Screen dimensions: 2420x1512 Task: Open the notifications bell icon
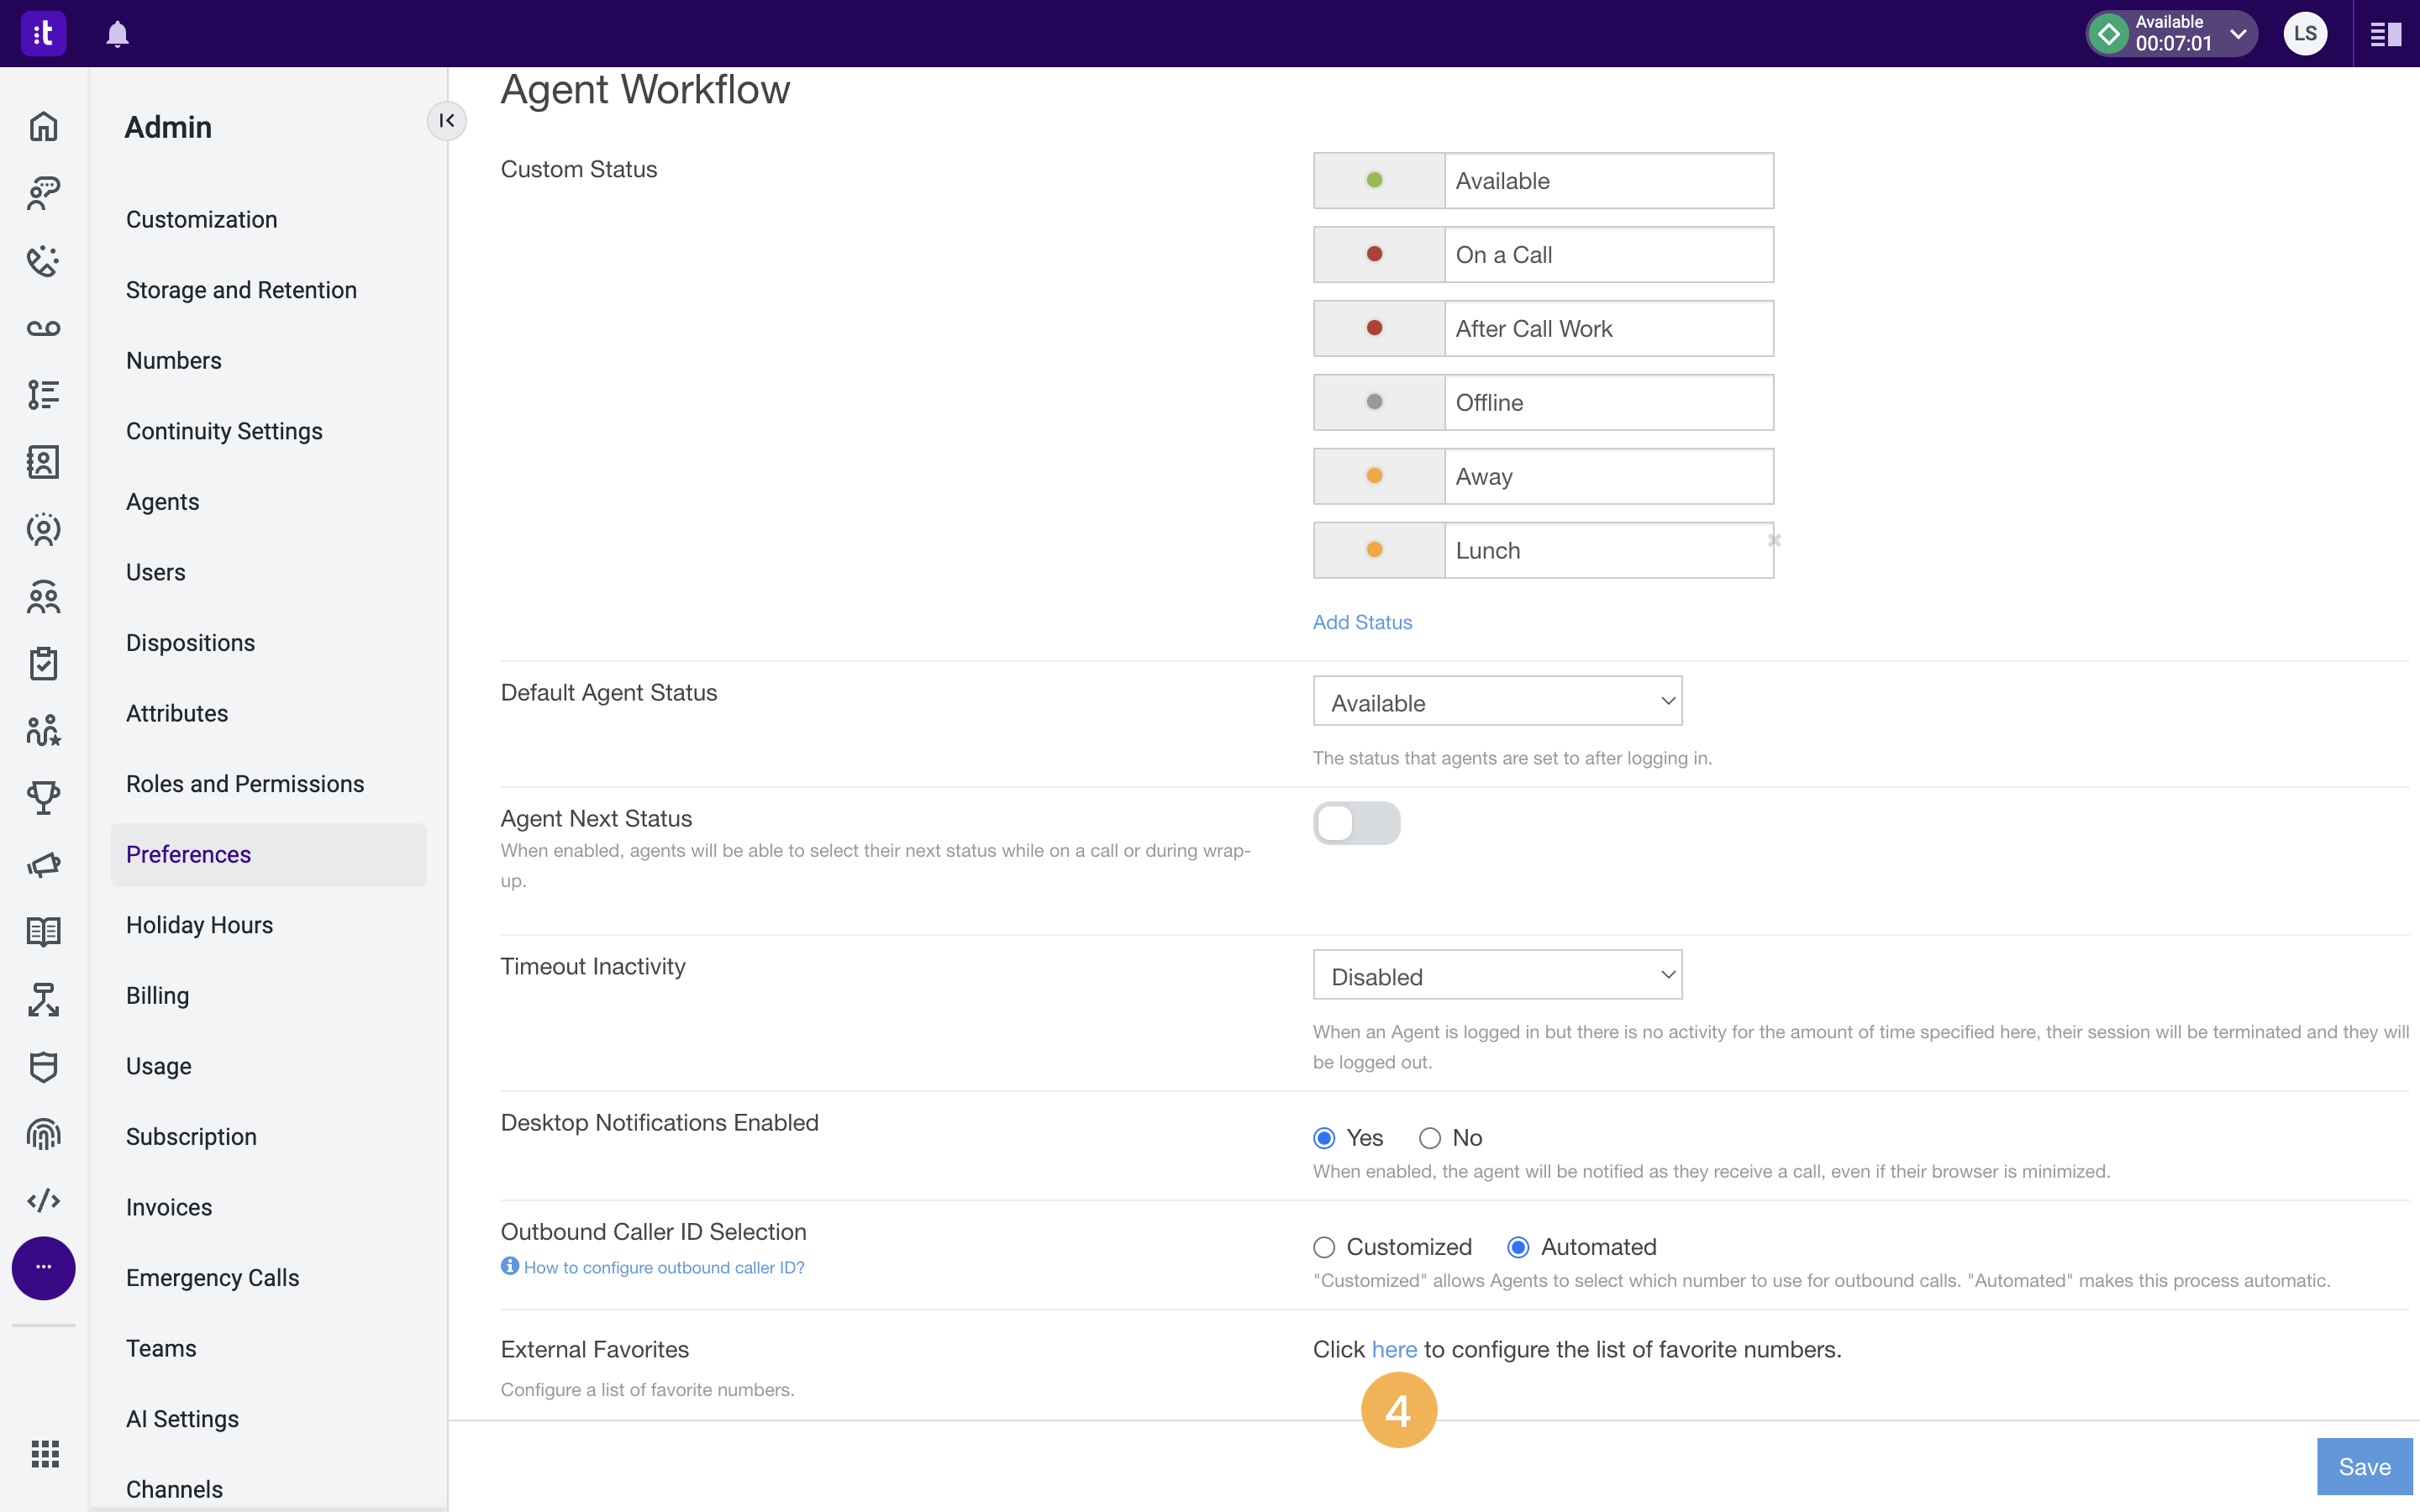(x=117, y=33)
